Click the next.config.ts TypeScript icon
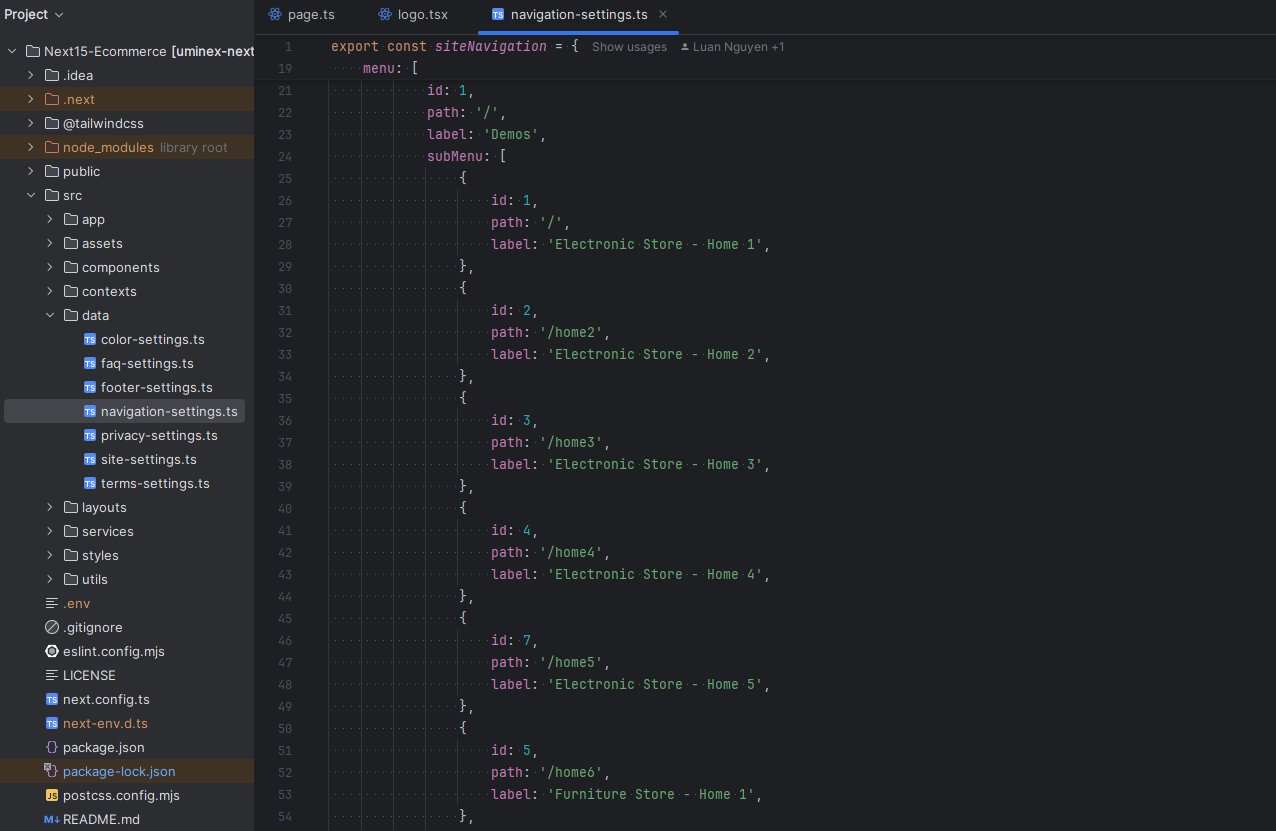The width and height of the screenshot is (1276, 831). tap(52, 699)
